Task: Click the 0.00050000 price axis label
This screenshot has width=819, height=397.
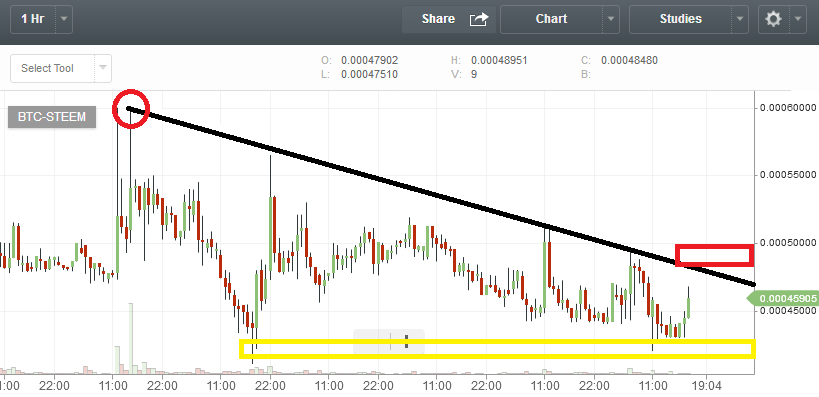Action: click(788, 243)
